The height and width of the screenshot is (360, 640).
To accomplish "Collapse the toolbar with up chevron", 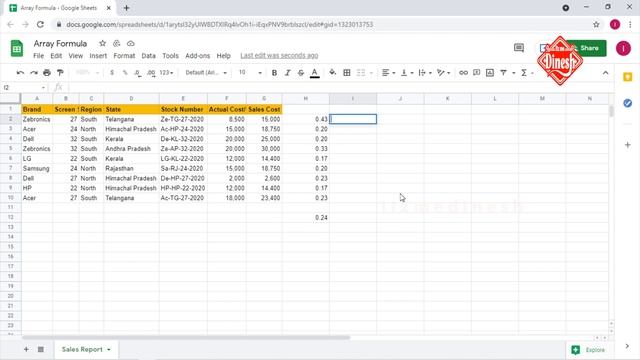I will click(x=605, y=73).
